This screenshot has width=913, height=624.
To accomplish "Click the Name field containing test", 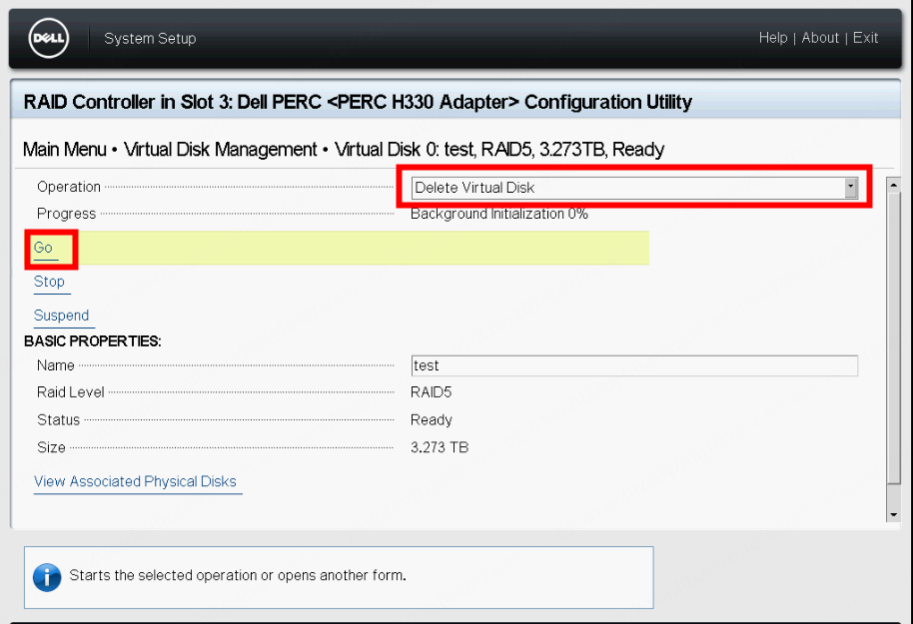I will [x=634, y=366].
